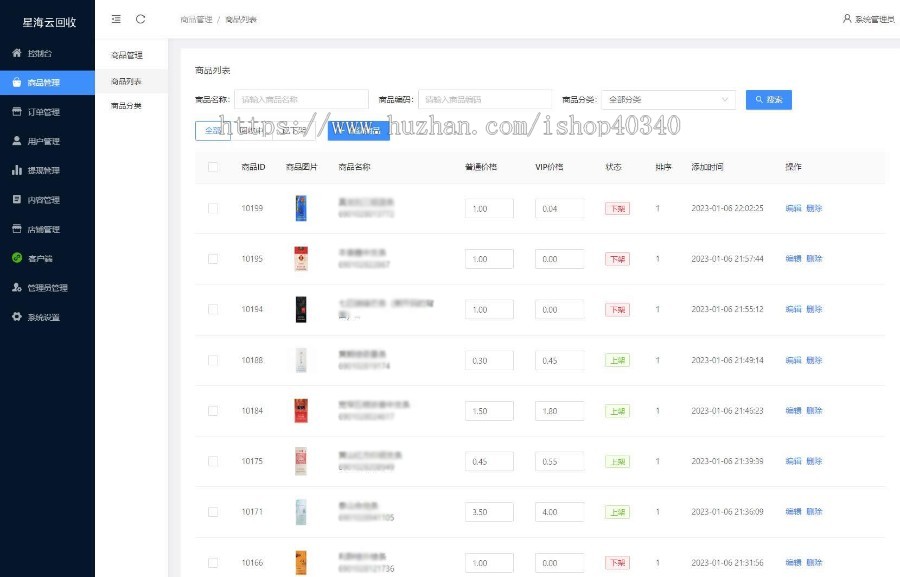The height and width of the screenshot is (577, 900).
Task: Click the 系统管理员 user avatar icon
Action: (847, 19)
